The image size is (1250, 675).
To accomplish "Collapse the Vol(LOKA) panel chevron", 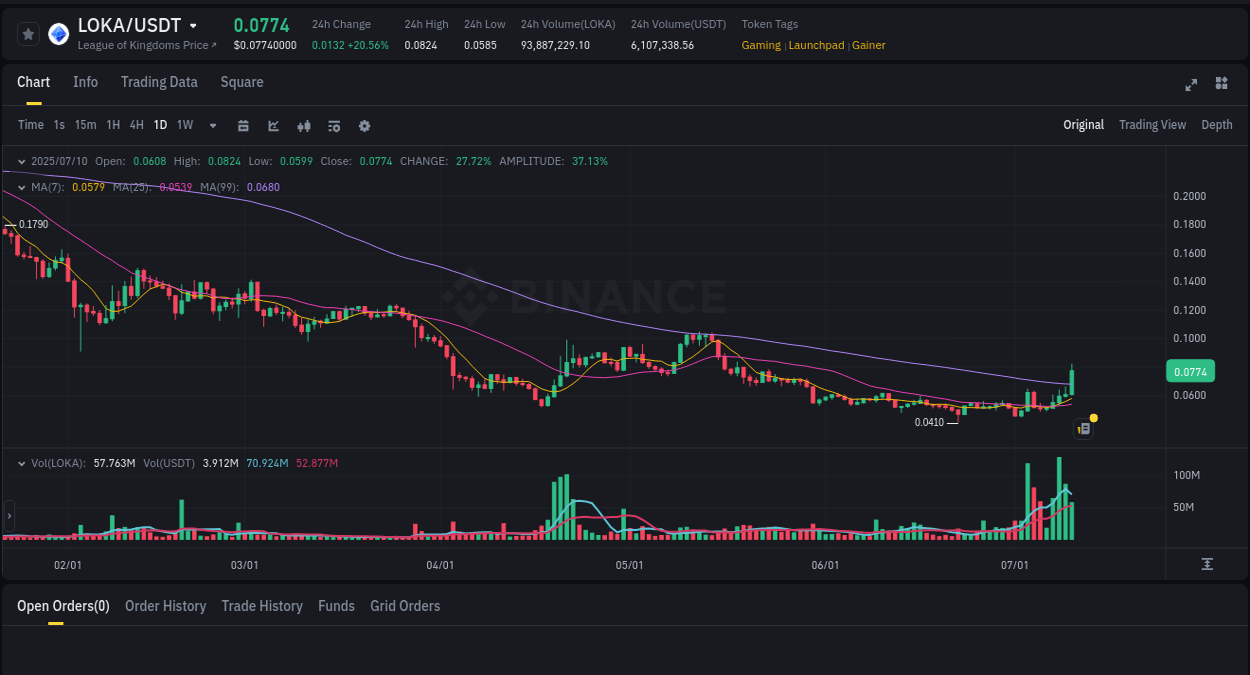I will click(x=22, y=463).
